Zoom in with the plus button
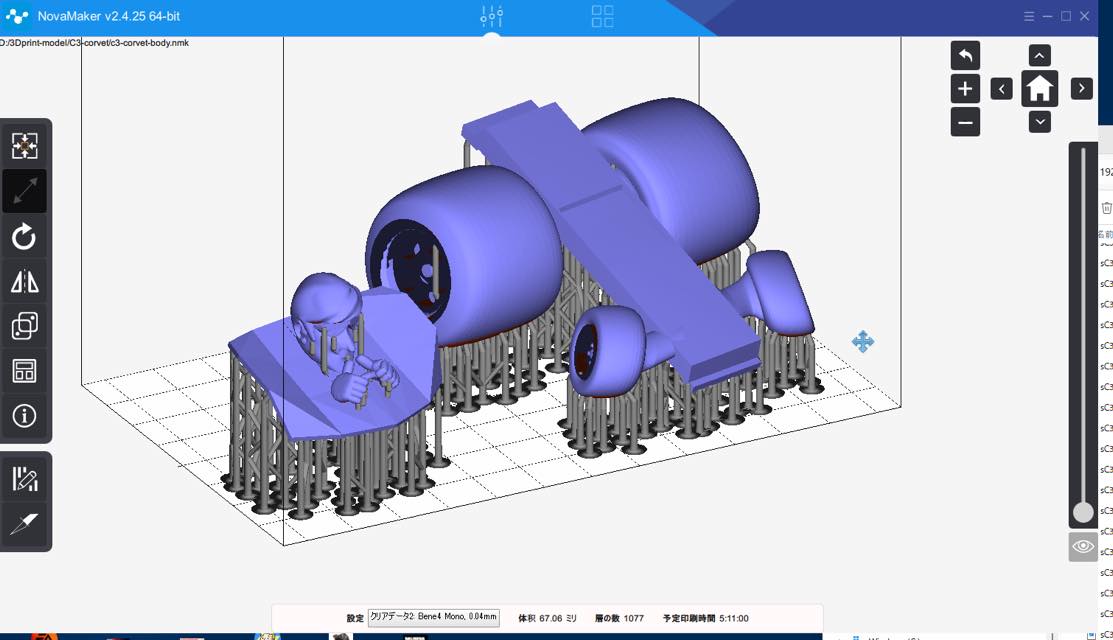Screen dimensions: 1113x640 pos(965,89)
